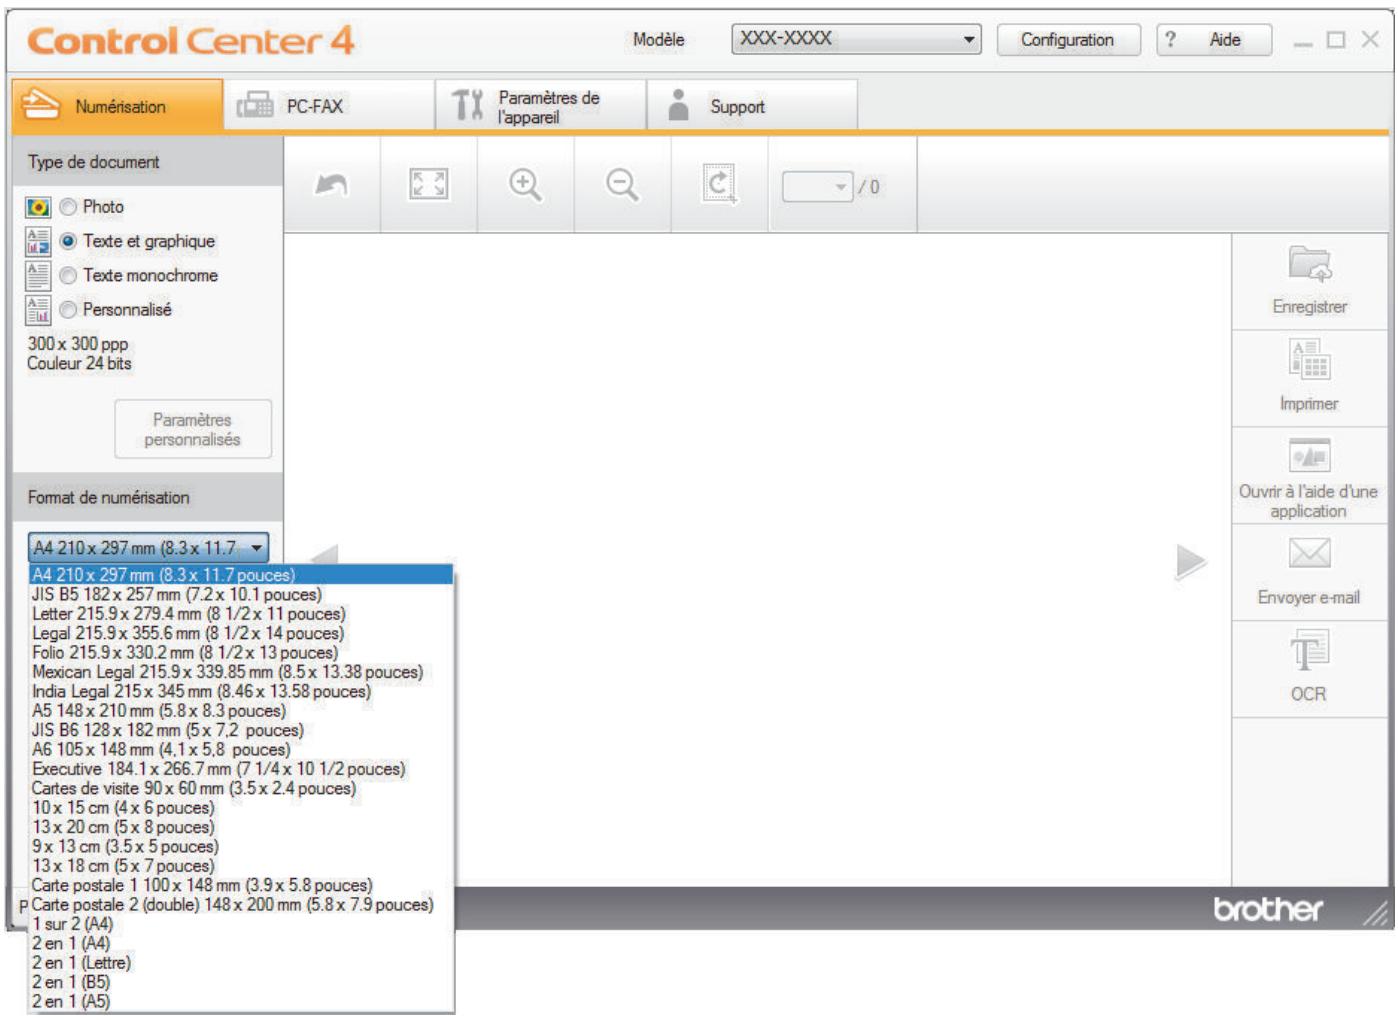
Task: Click the Imprimer icon
Action: (1309, 360)
